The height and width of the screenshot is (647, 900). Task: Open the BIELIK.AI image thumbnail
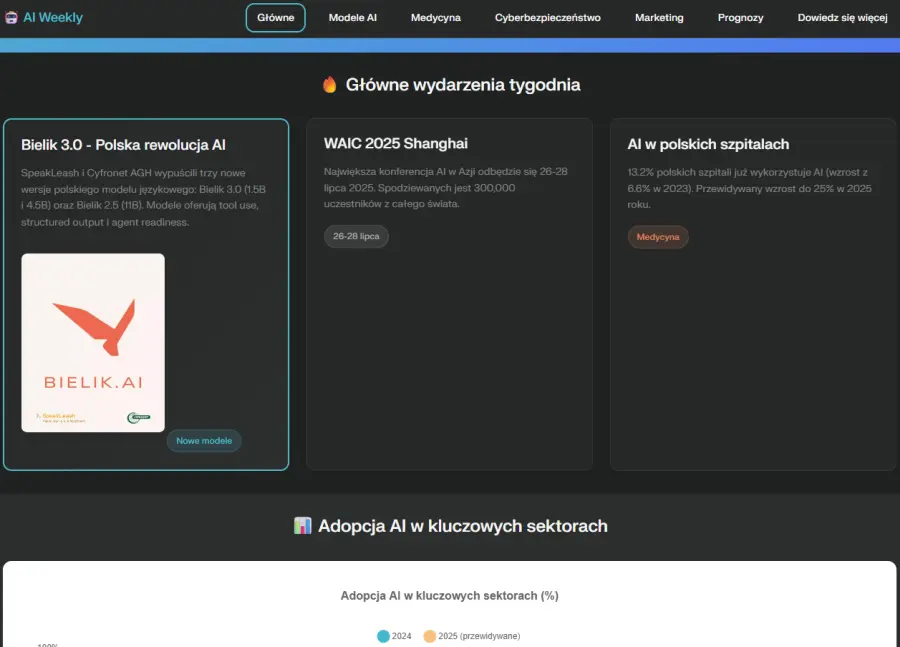coord(93,343)
